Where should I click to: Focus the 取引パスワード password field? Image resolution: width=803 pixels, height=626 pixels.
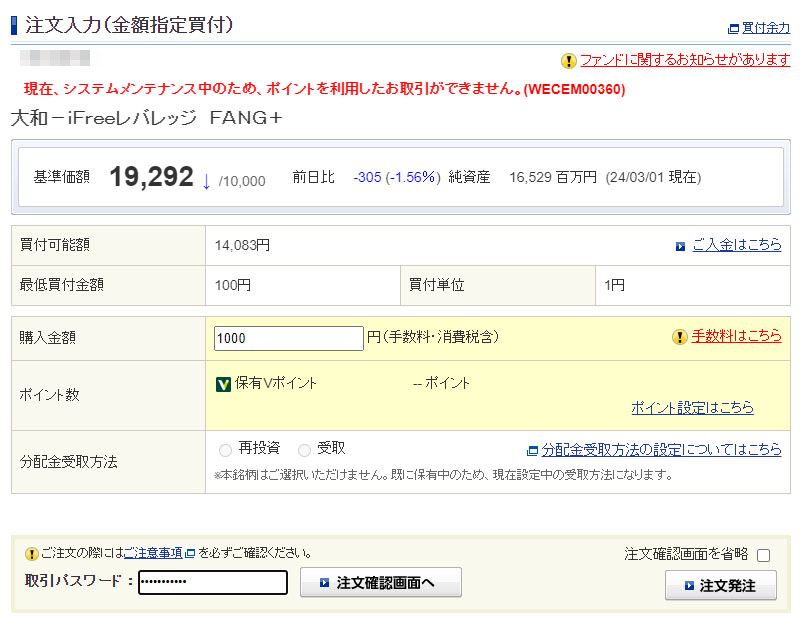pyautogui.click(x=212, y=582)
